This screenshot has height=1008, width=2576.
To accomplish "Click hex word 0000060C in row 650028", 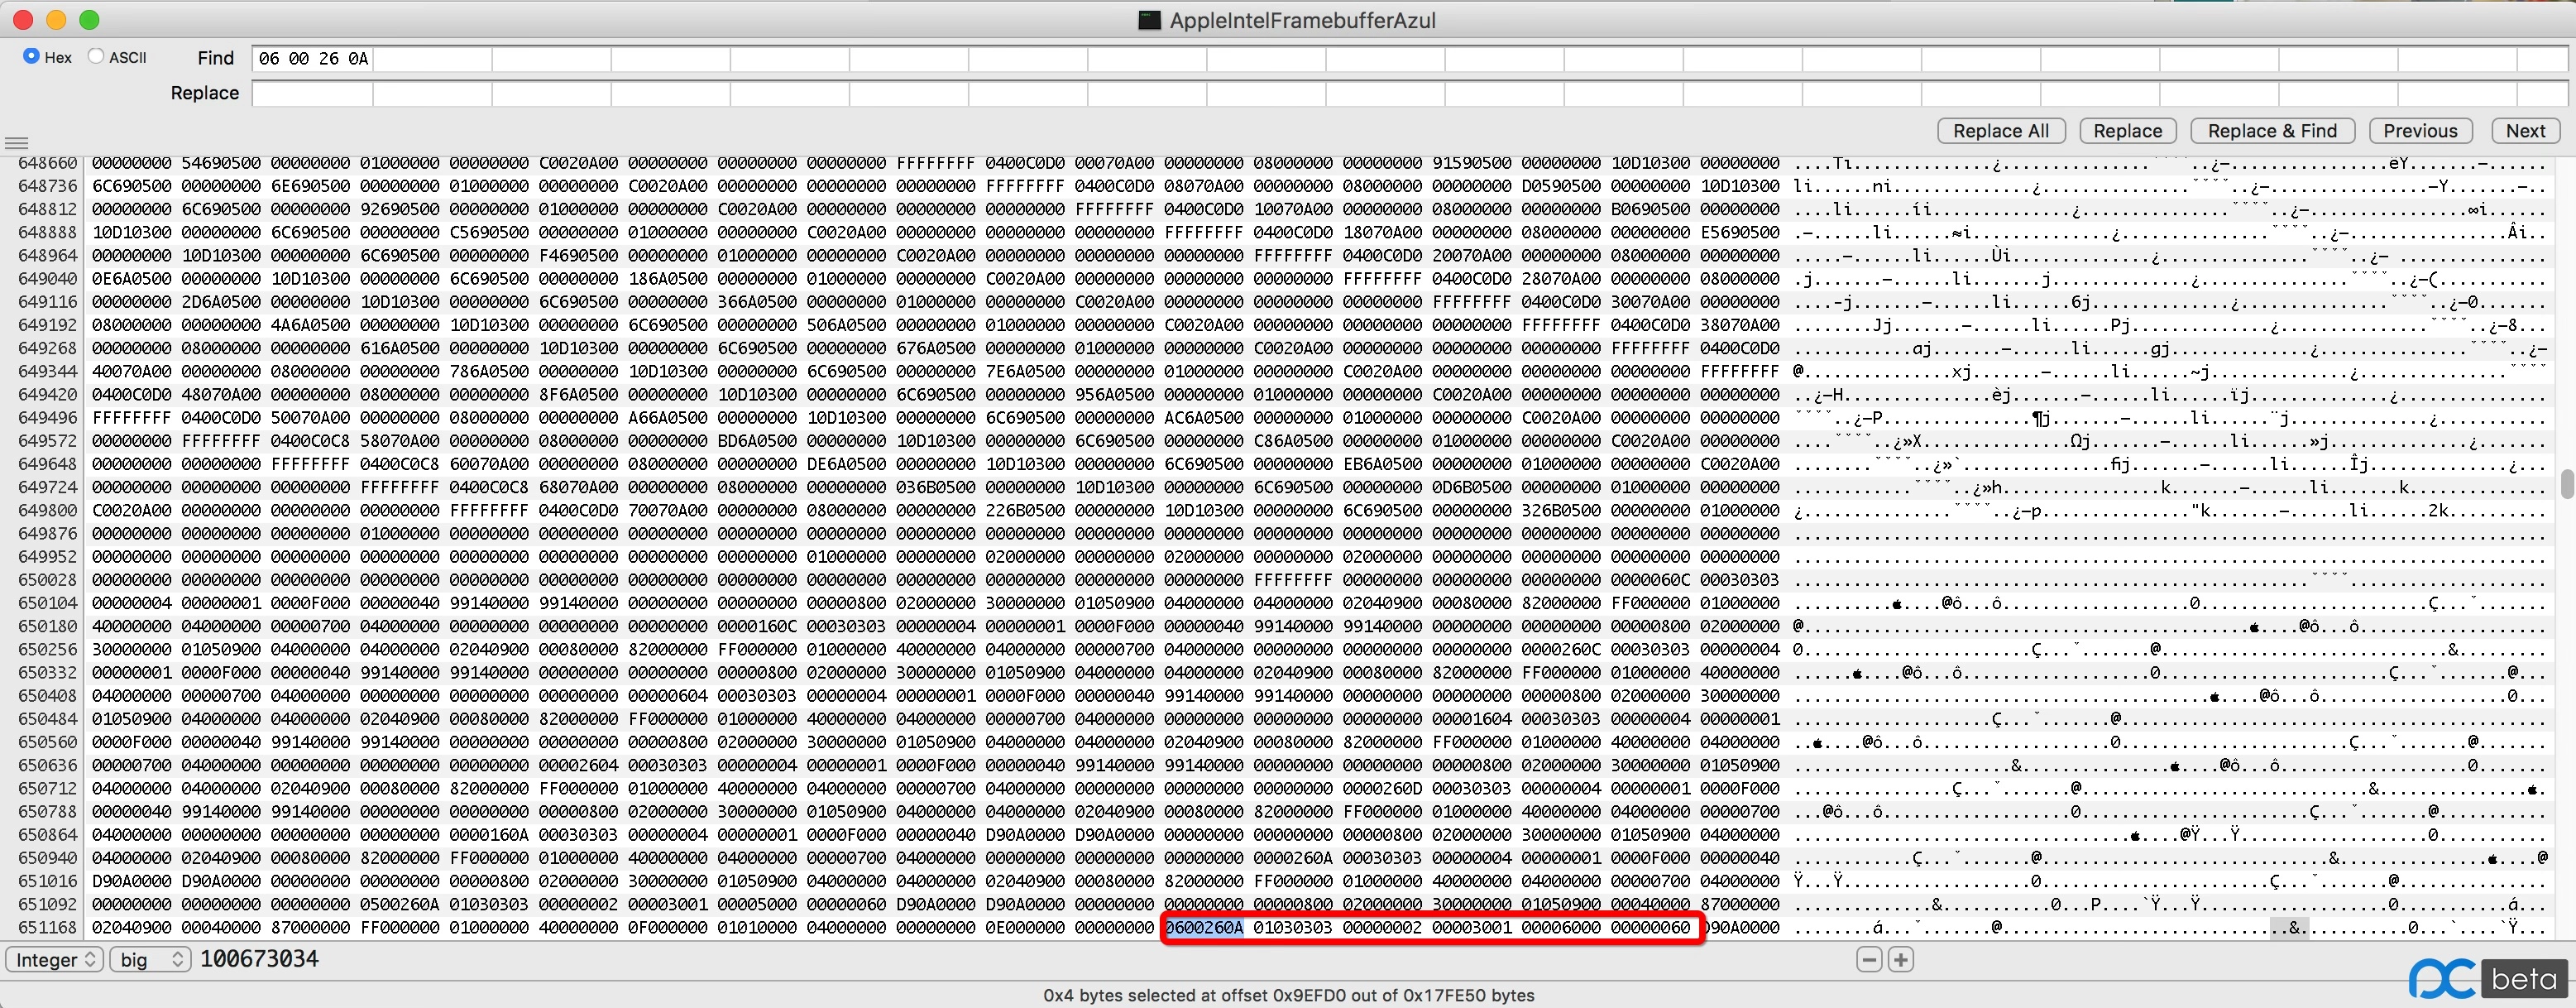I will (x=1651, y=580).
